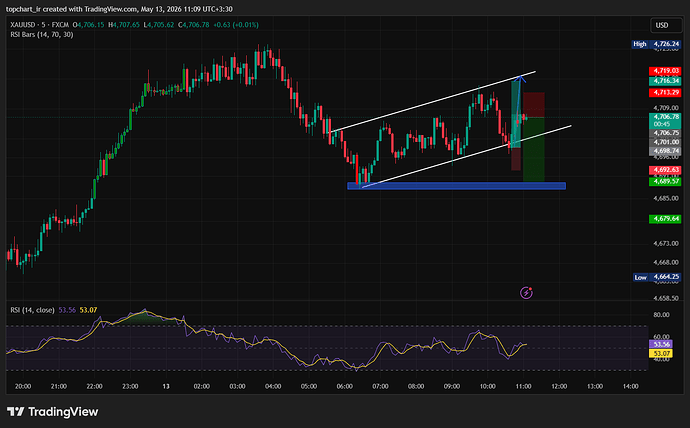Select the red 4,719.03 price tag

665,71
